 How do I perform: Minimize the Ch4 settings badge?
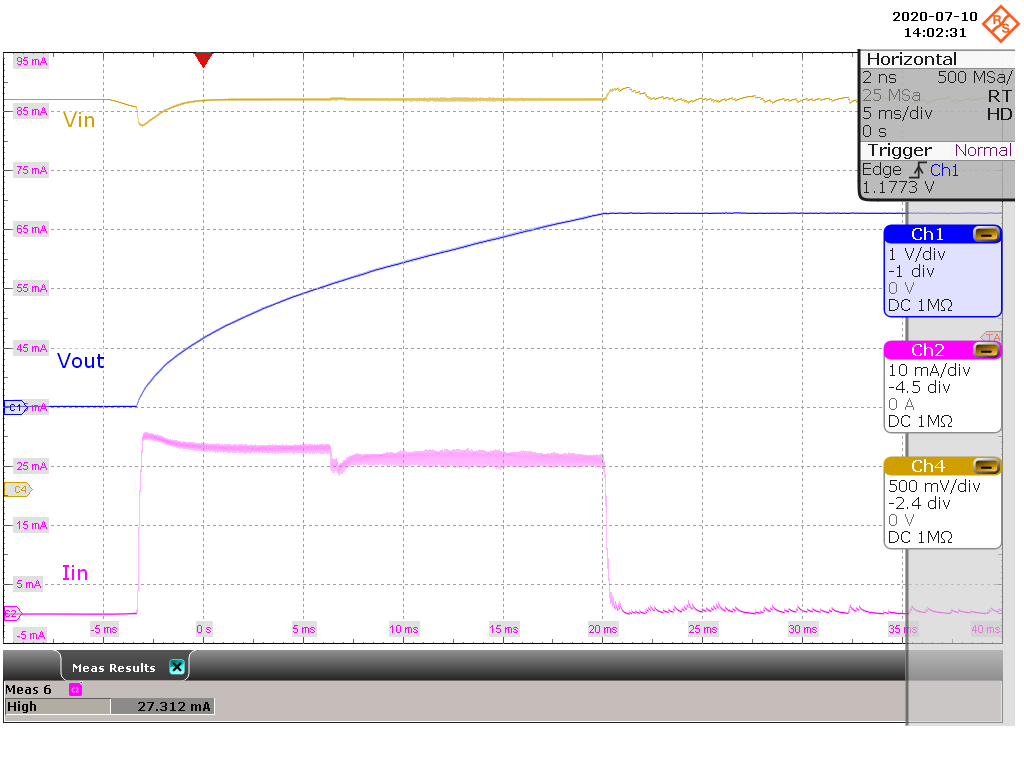tap(988, 465)
